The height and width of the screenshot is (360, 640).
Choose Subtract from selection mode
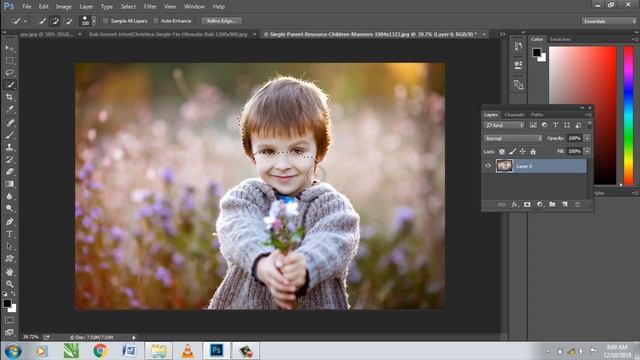pyautogui.click(x=69, y=21)
